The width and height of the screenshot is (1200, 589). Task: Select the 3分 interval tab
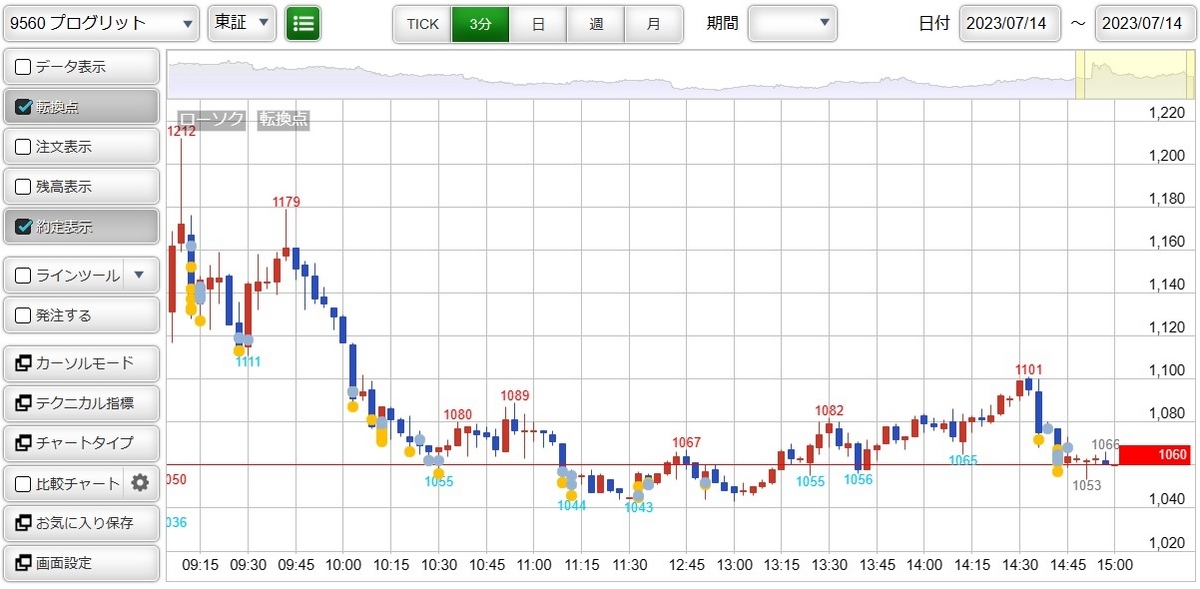pyautogui.click(x=480, y=24)
